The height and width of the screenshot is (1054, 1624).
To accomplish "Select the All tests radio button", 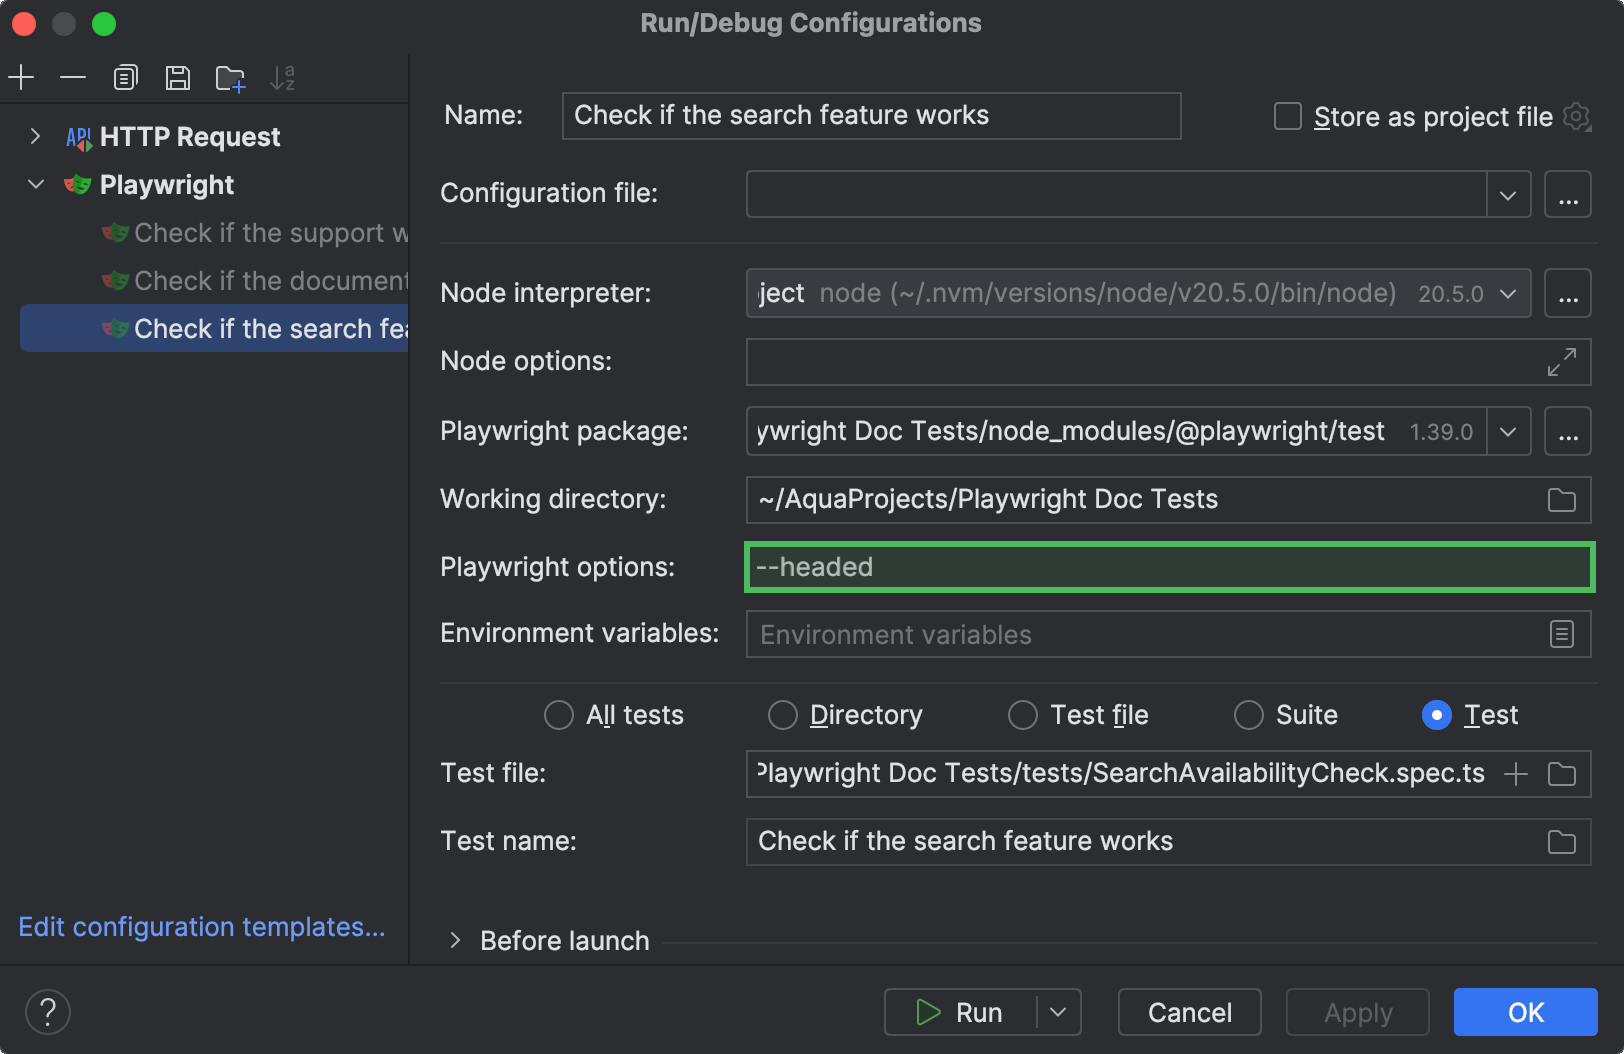I will coord(558,715).
